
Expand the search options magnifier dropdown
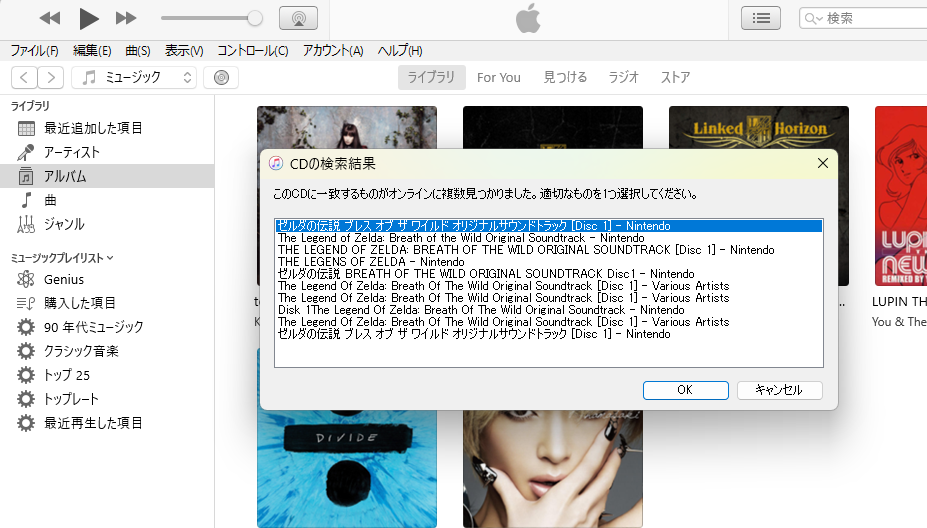815,19
